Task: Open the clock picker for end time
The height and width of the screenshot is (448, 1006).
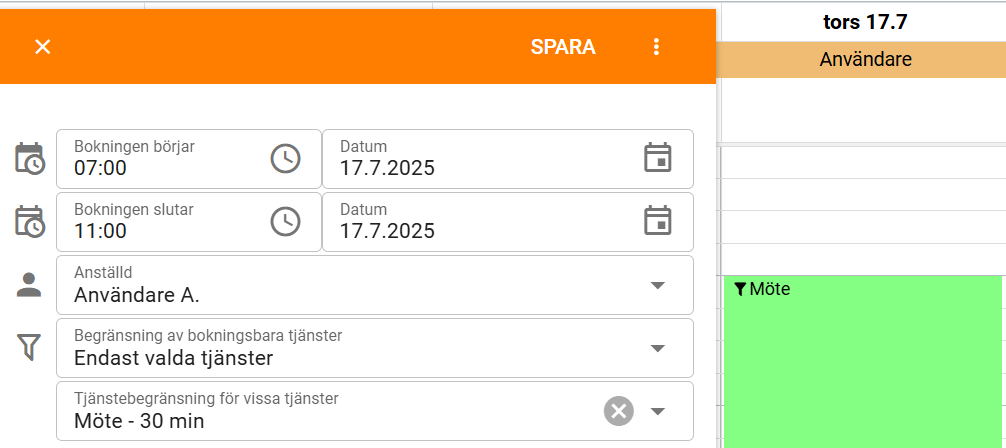Action: click(x=286, y=221)
